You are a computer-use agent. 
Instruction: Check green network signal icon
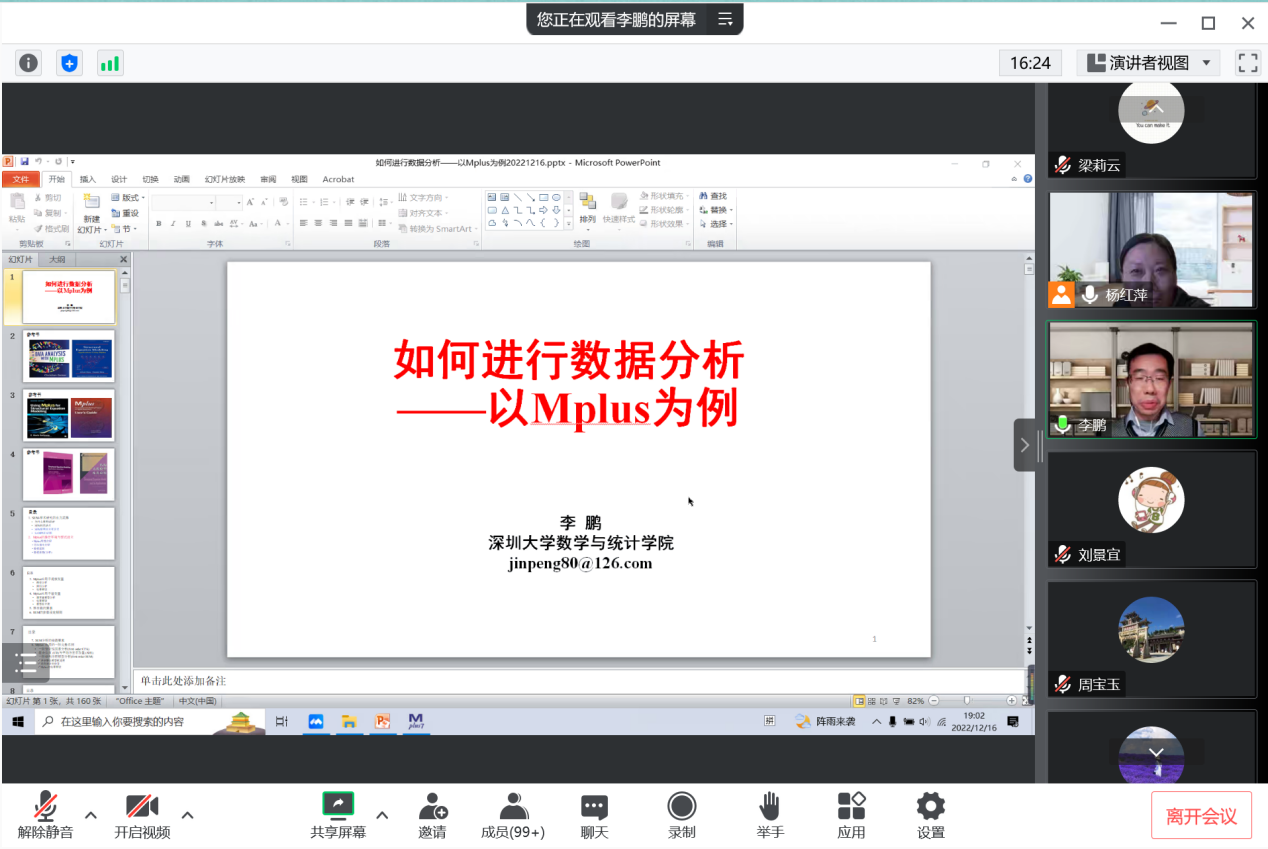coord(109,63)
